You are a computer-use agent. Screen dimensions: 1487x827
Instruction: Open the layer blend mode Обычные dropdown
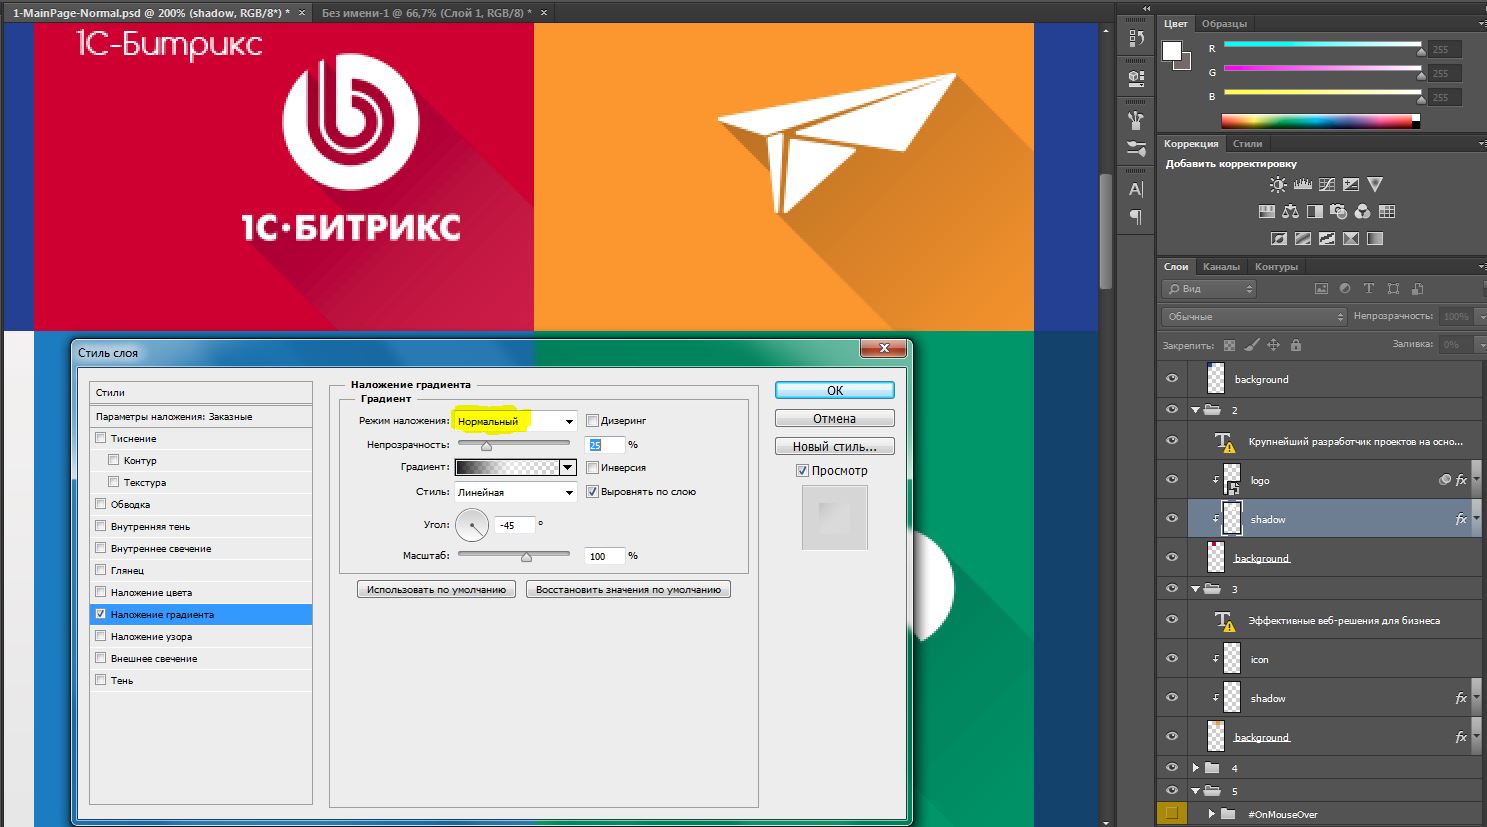(x=1255, y=316)
